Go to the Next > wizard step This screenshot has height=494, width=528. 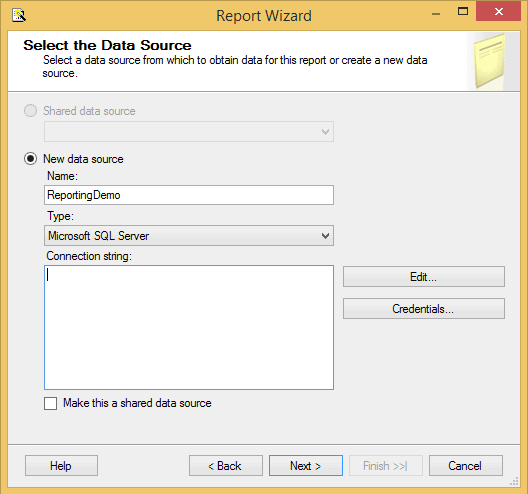pos(306,466)
